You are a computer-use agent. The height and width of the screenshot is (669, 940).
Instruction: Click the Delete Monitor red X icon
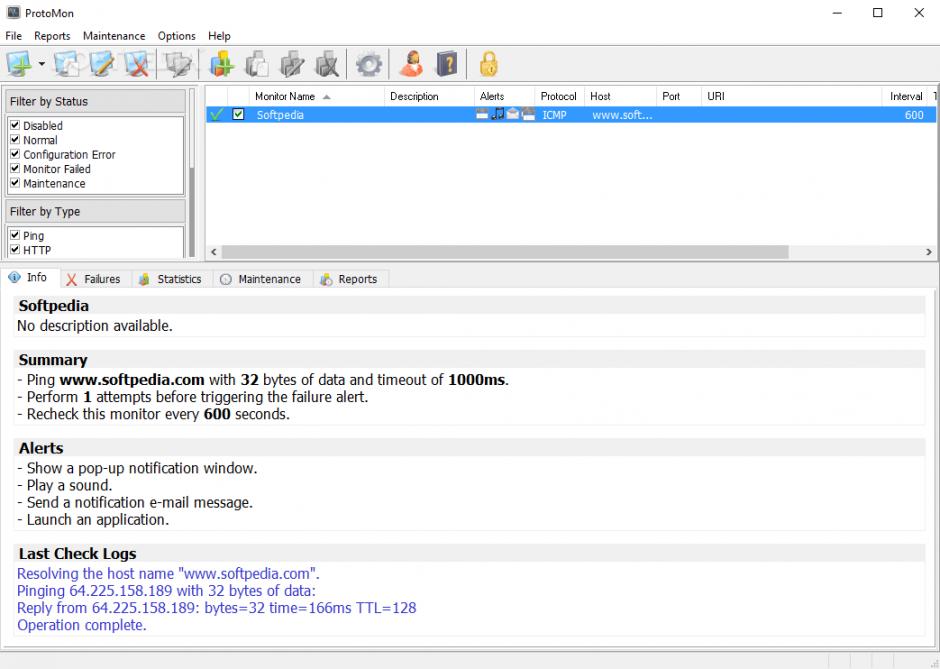tap(137, 64)
